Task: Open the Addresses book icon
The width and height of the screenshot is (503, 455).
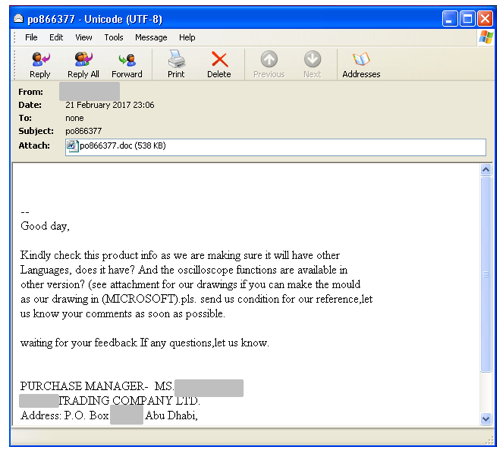Action: (x=361, y=65)
